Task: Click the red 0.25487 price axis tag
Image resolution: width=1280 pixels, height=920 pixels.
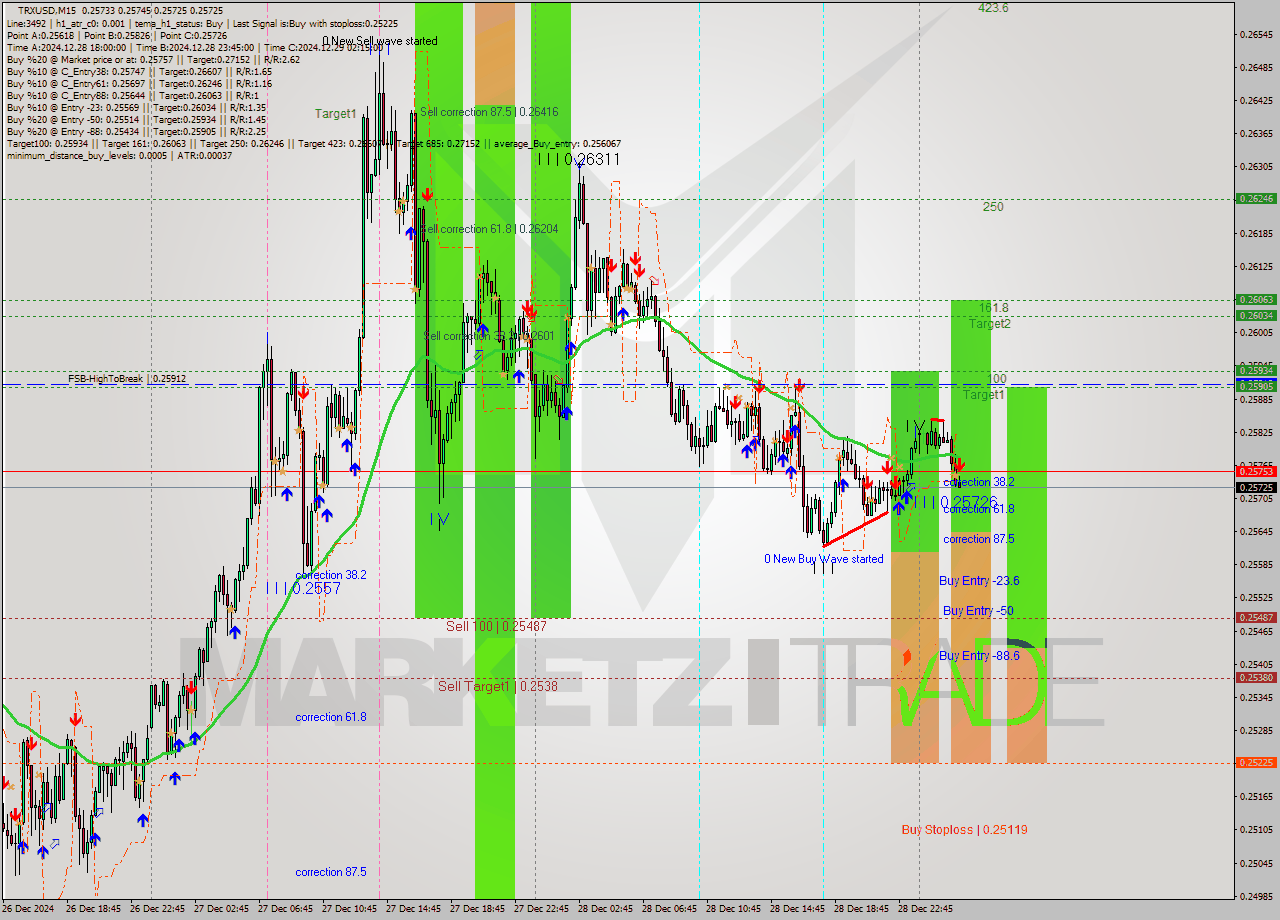Action: (1256, 618)
